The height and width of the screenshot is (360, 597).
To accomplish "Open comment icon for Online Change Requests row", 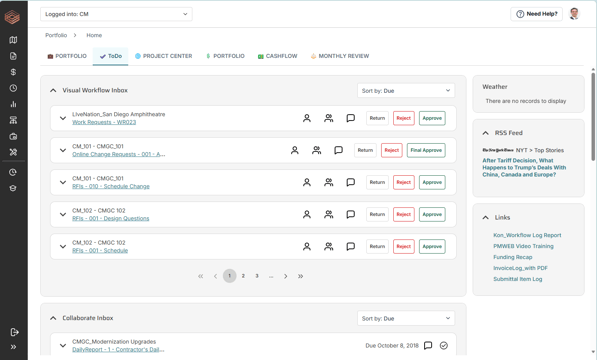I will point(338,150).
